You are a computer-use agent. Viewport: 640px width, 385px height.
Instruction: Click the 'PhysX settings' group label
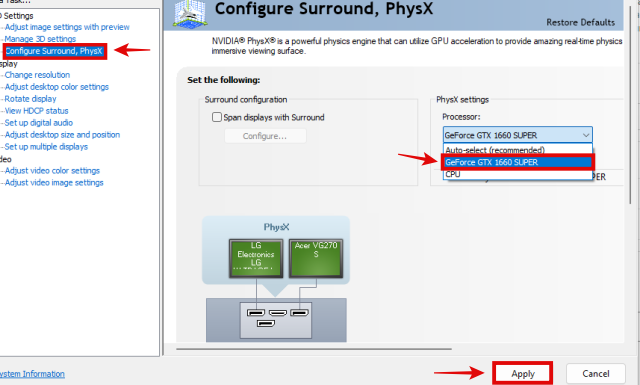point(462,100)
